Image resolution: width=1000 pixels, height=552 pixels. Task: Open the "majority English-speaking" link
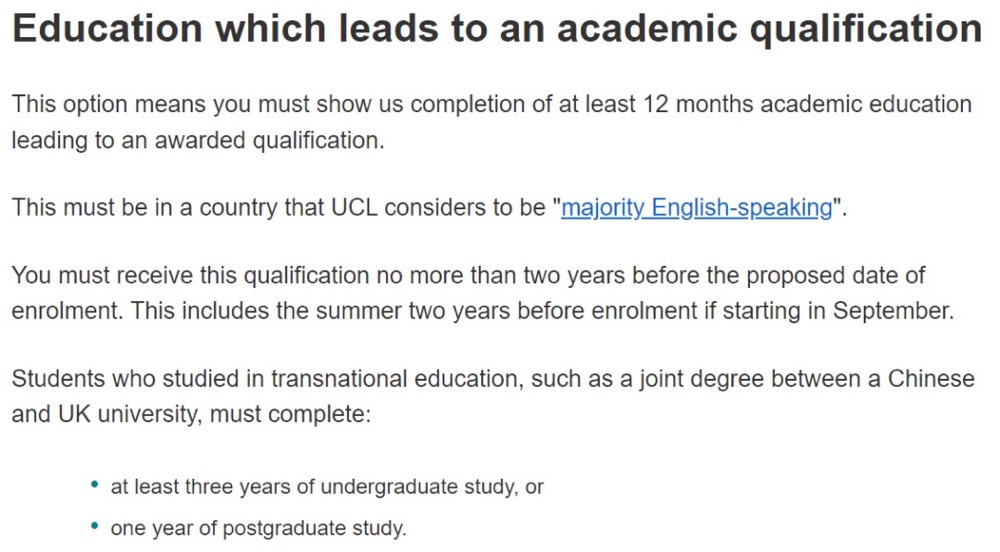point(696,208)
